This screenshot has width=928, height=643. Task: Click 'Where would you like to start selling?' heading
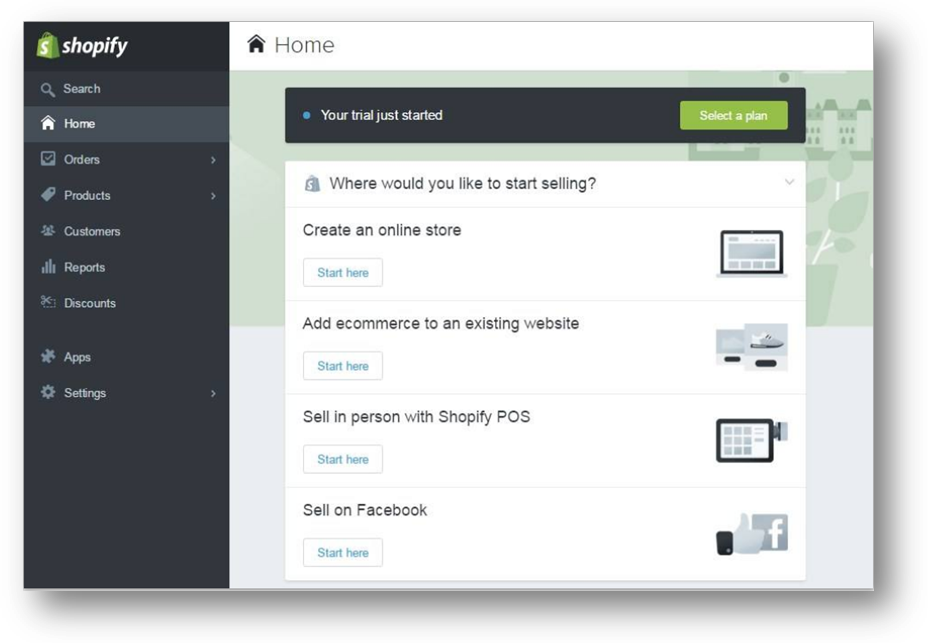[x=463, y=184]
